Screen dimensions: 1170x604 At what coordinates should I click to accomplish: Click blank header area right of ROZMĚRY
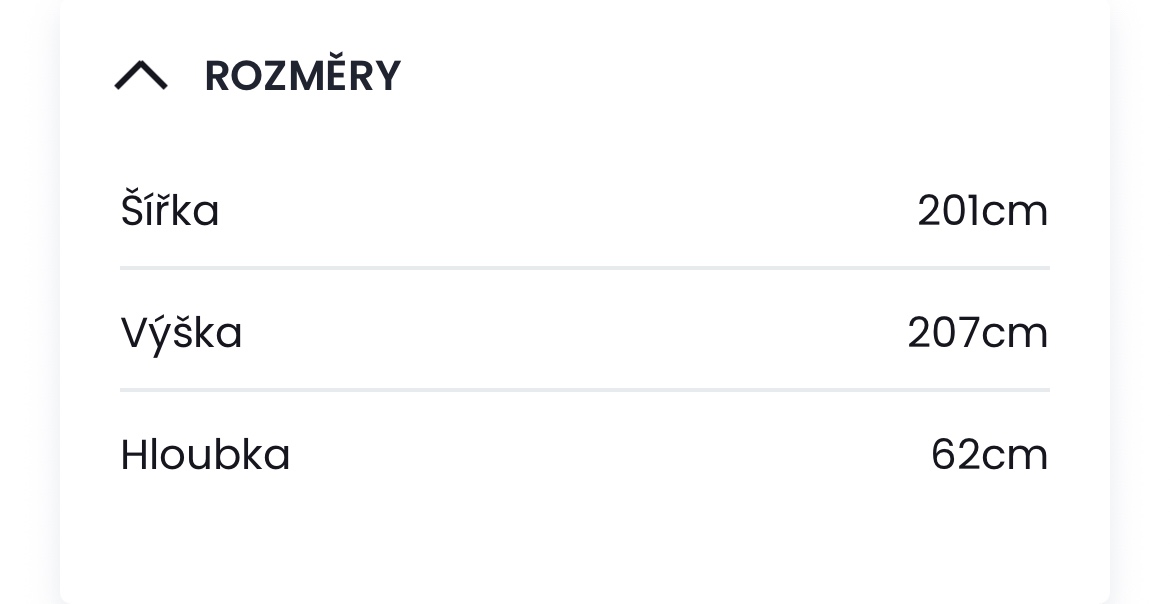click(x=750, y=76)
